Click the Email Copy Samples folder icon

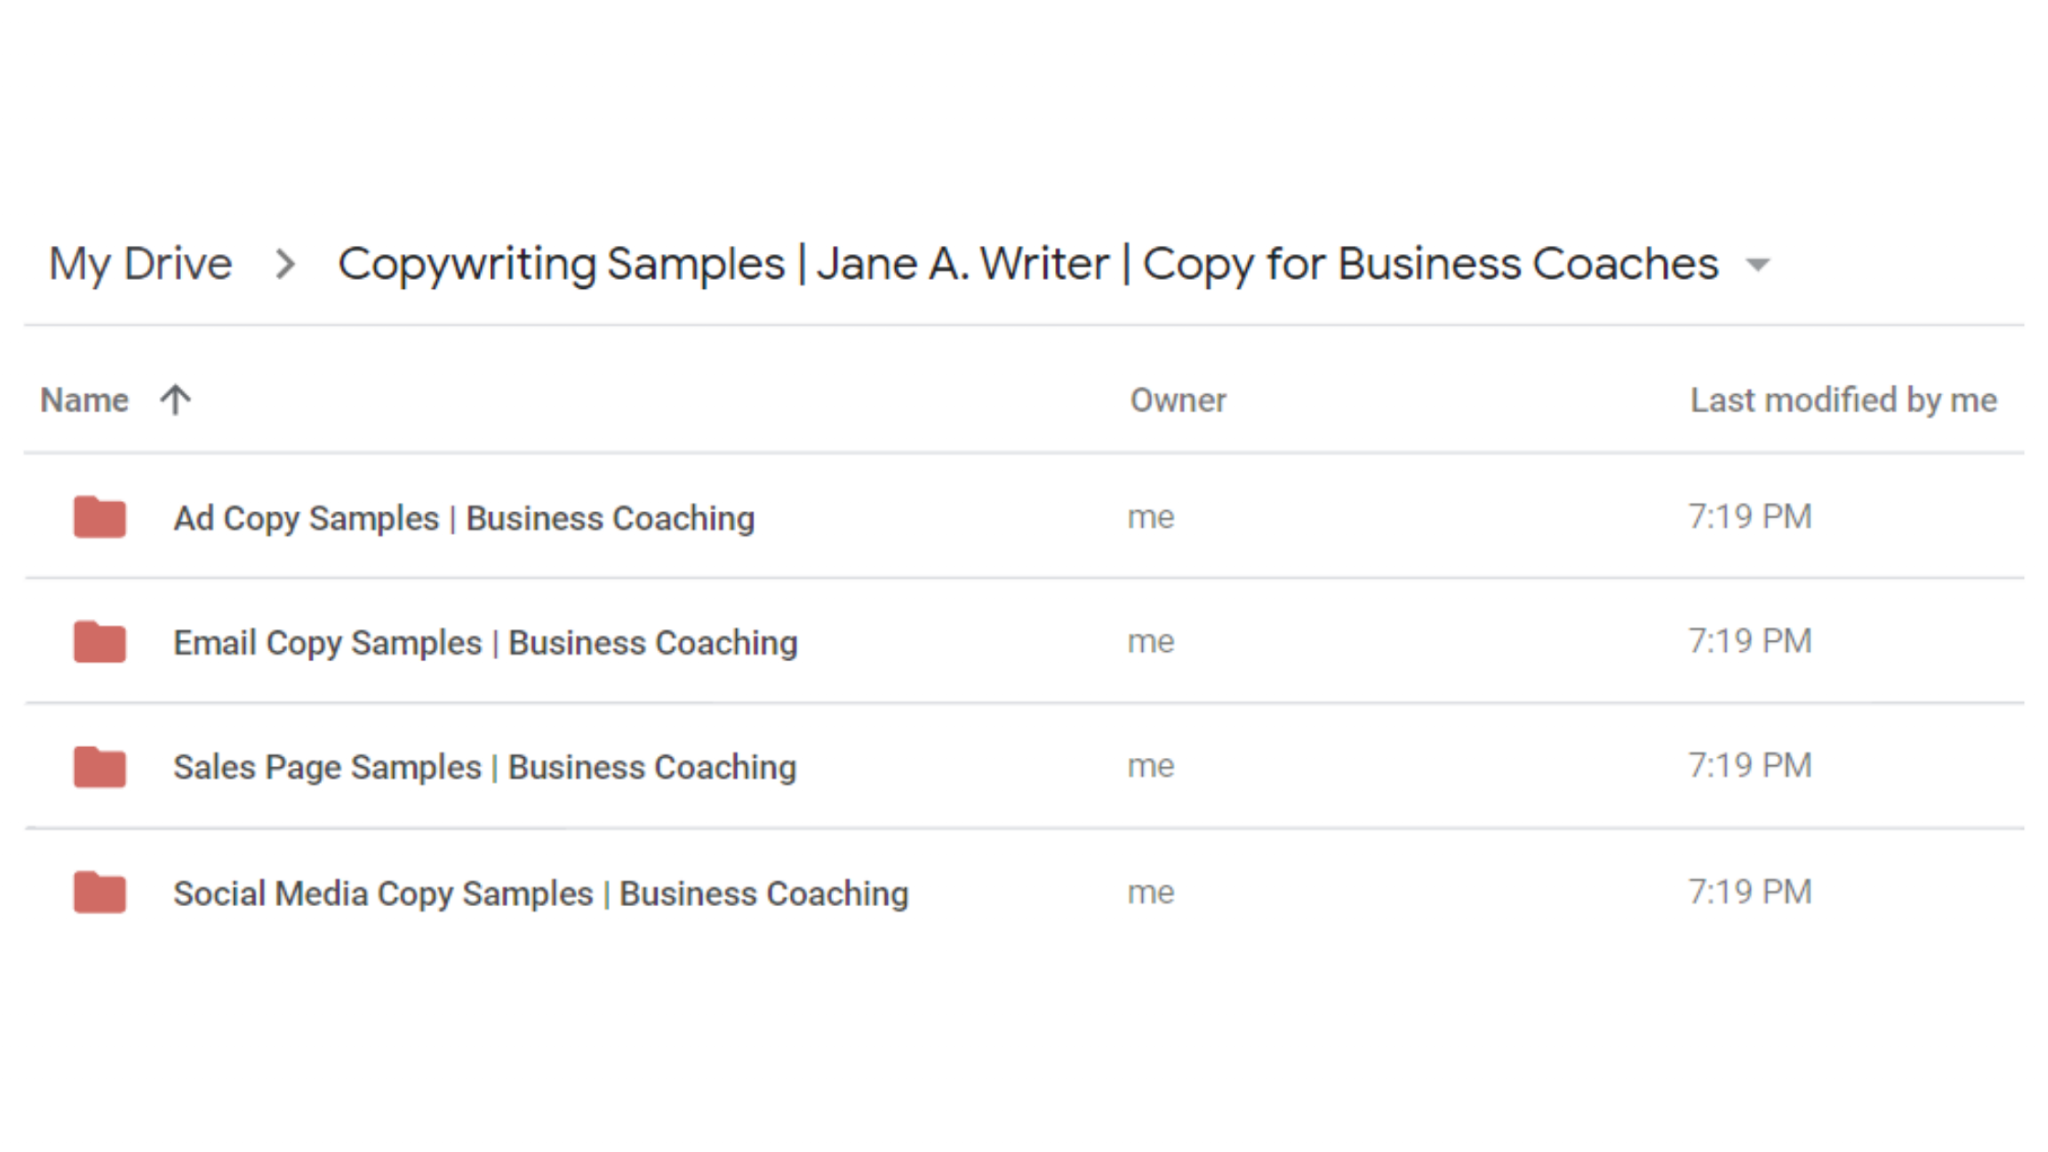point(98,642)
